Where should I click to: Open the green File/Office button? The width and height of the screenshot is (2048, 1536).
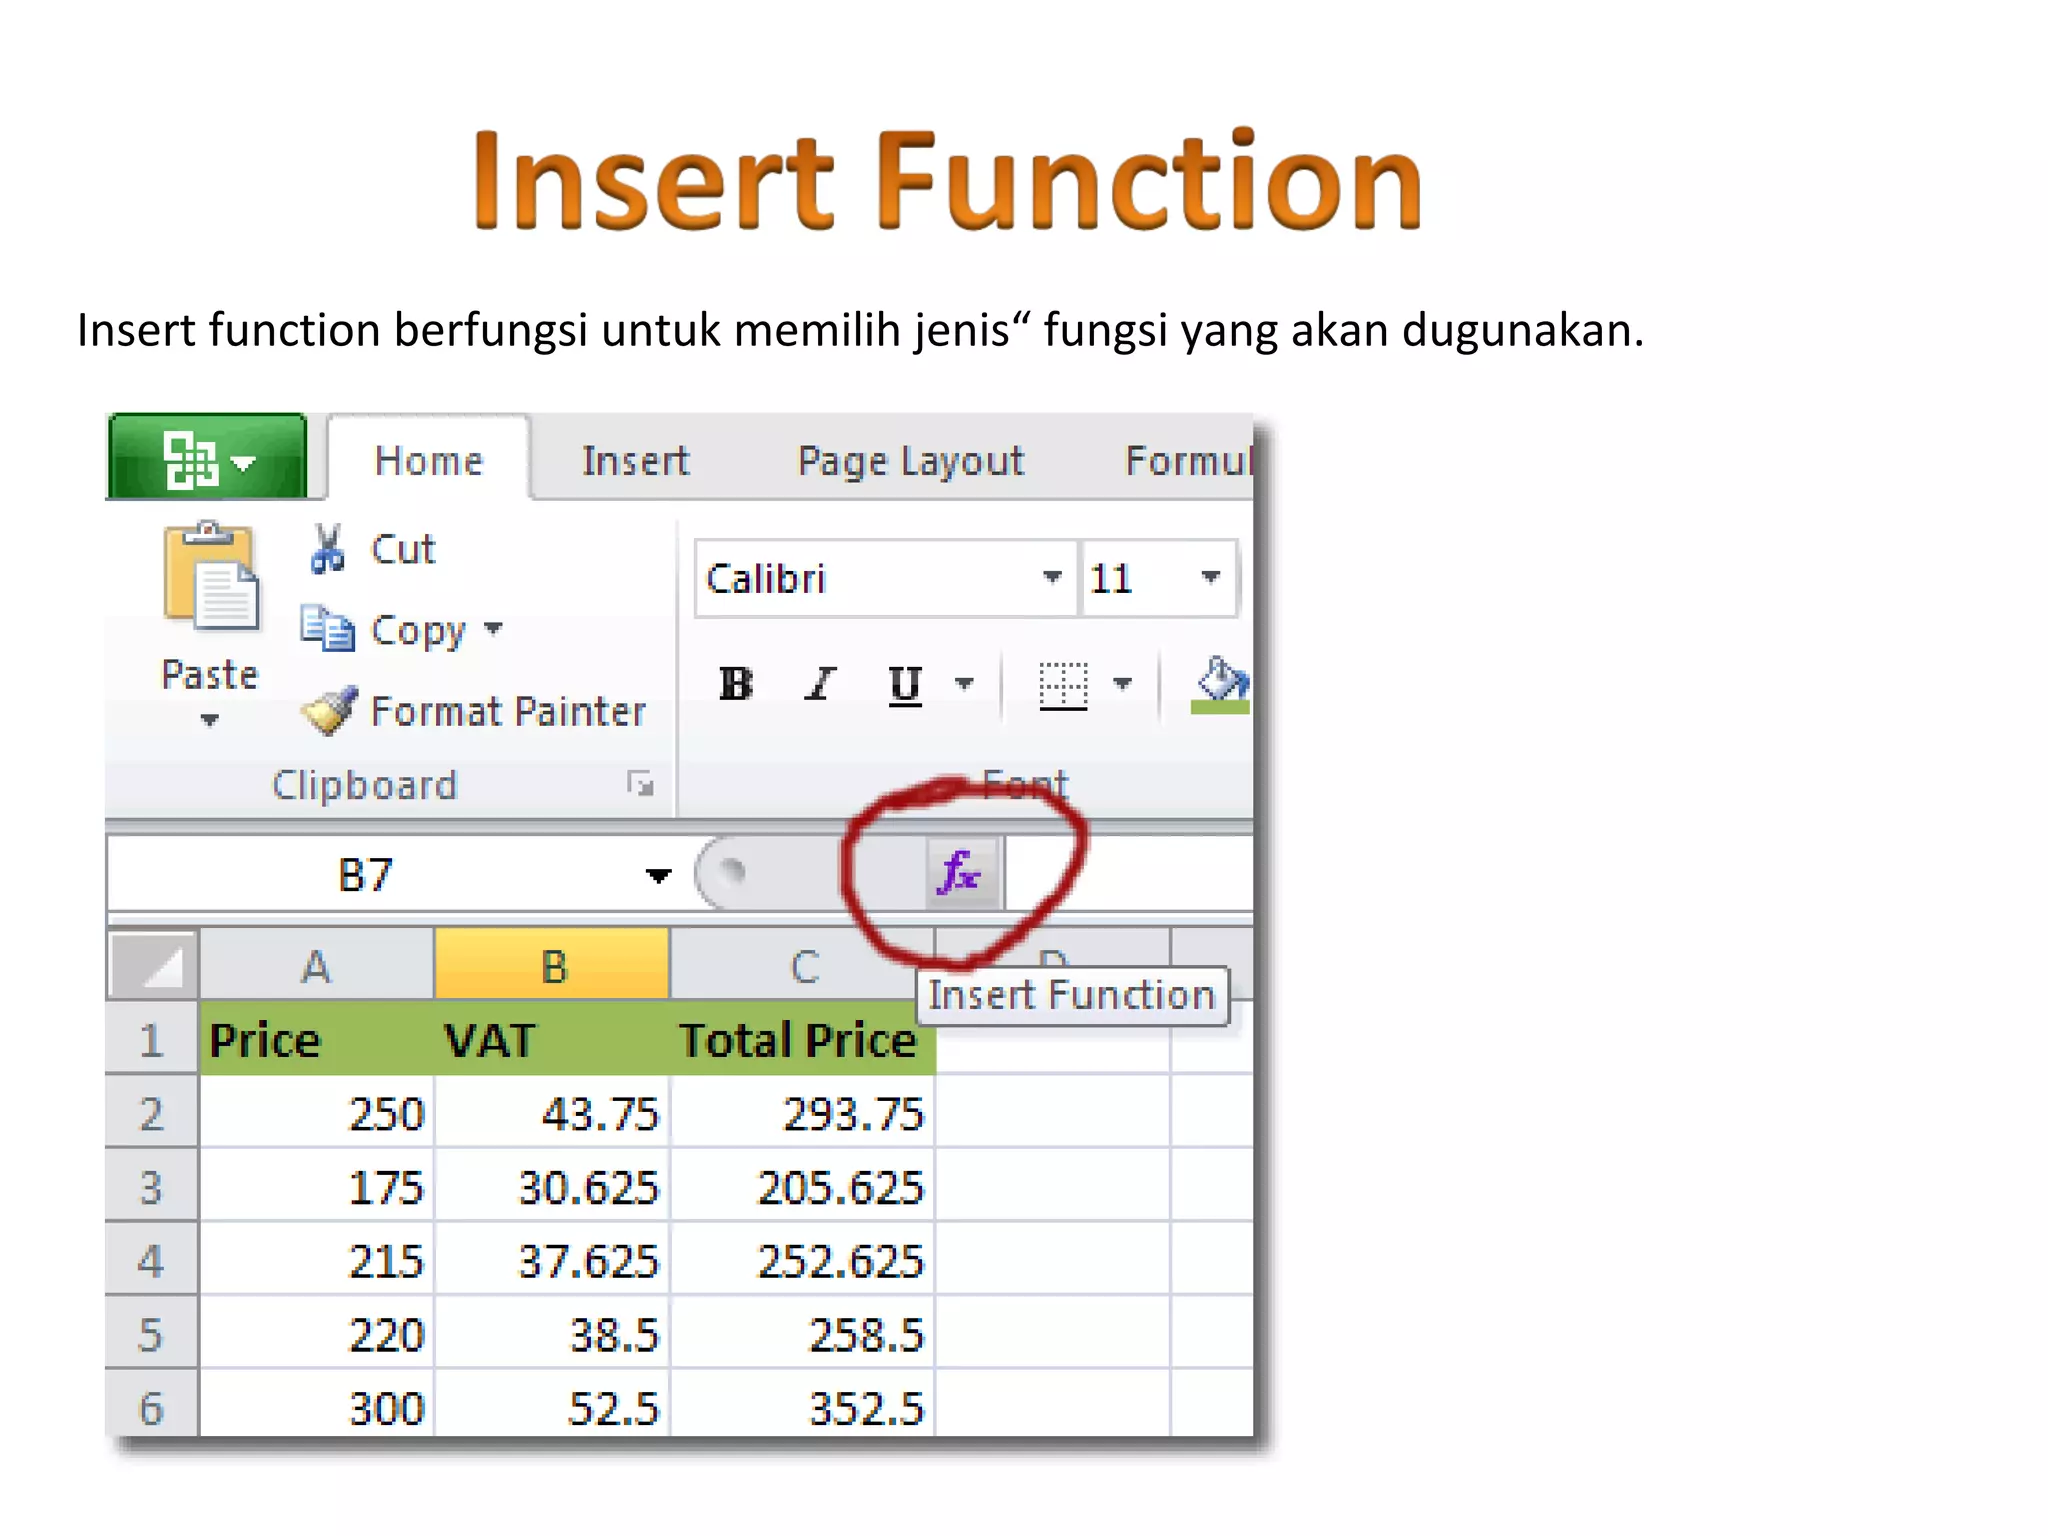[x=207, y=459]
